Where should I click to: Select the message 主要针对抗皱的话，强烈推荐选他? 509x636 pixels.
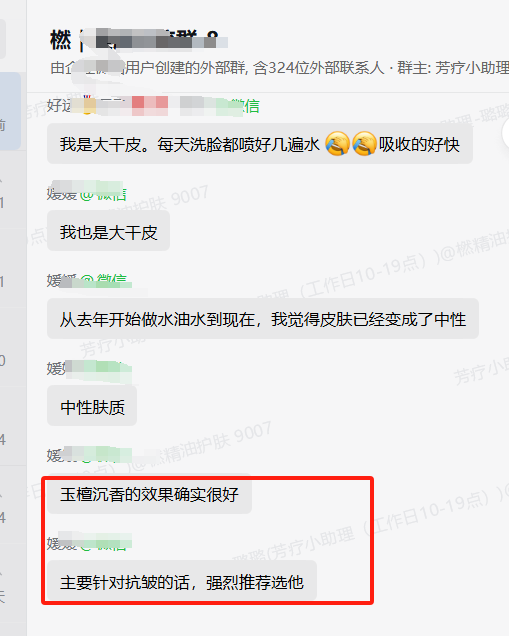coord(182,581)
